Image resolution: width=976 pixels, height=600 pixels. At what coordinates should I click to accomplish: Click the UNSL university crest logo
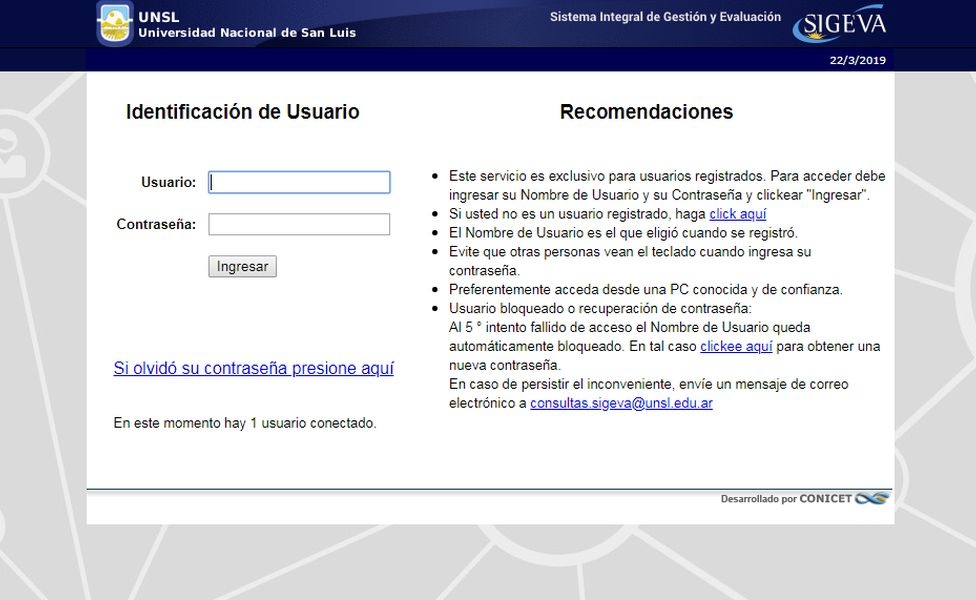(115, 24)
